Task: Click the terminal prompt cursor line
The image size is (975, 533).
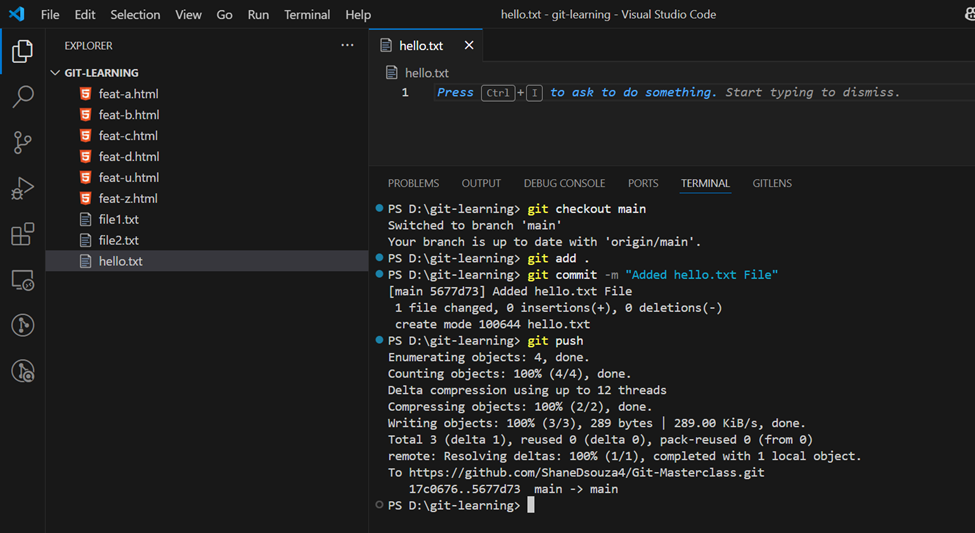Action: point(461,506)
